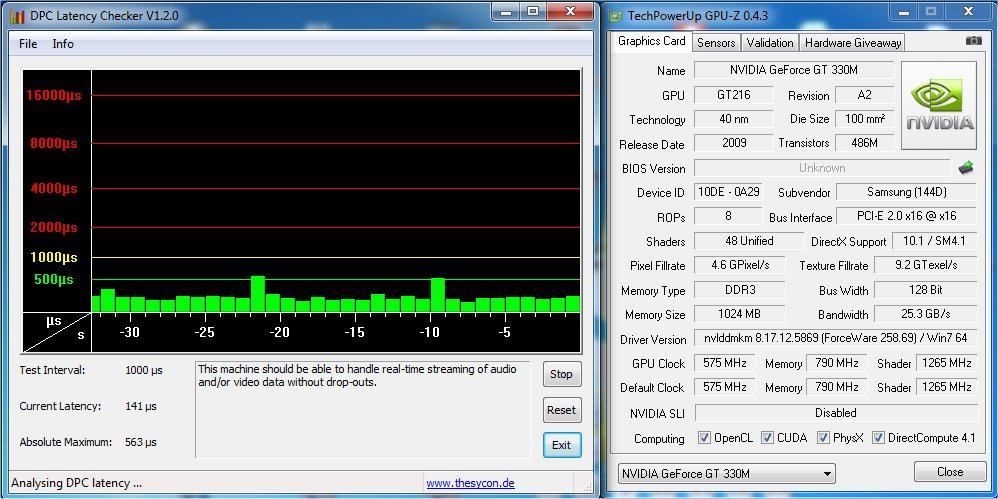Image resolution: width=998 pixels, height=499 pixels.
Task: Click the BIOS Version field showing Unknown
Action: point(822,168)
